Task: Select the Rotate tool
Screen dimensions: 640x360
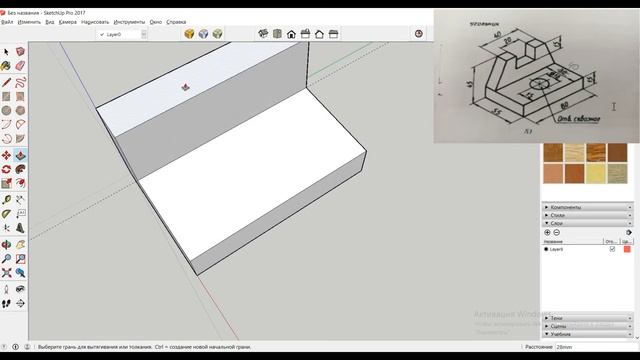Action: [x=6, y=169]
